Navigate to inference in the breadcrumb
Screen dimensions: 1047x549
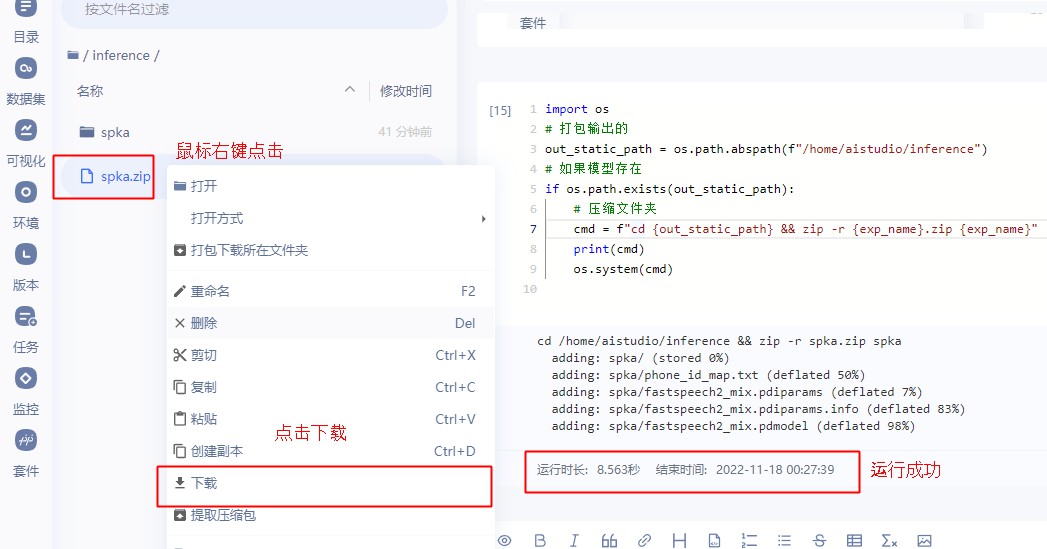pos(121,55)
